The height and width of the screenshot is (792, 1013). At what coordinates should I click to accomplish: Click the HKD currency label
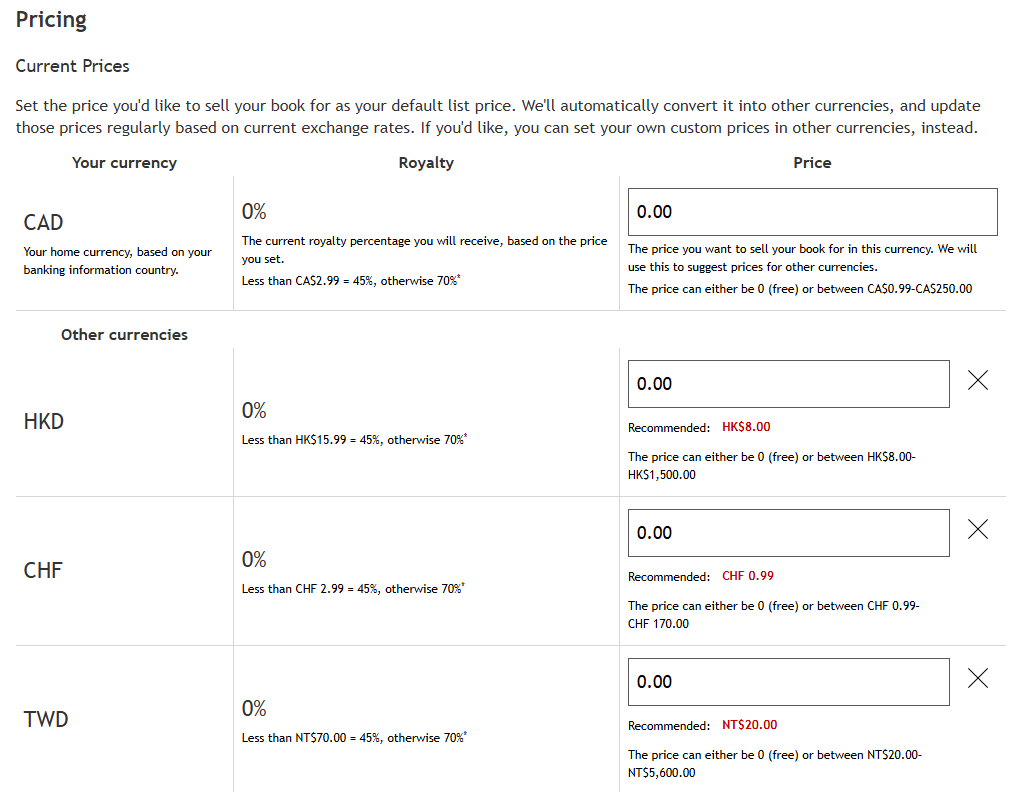point(44,421)
